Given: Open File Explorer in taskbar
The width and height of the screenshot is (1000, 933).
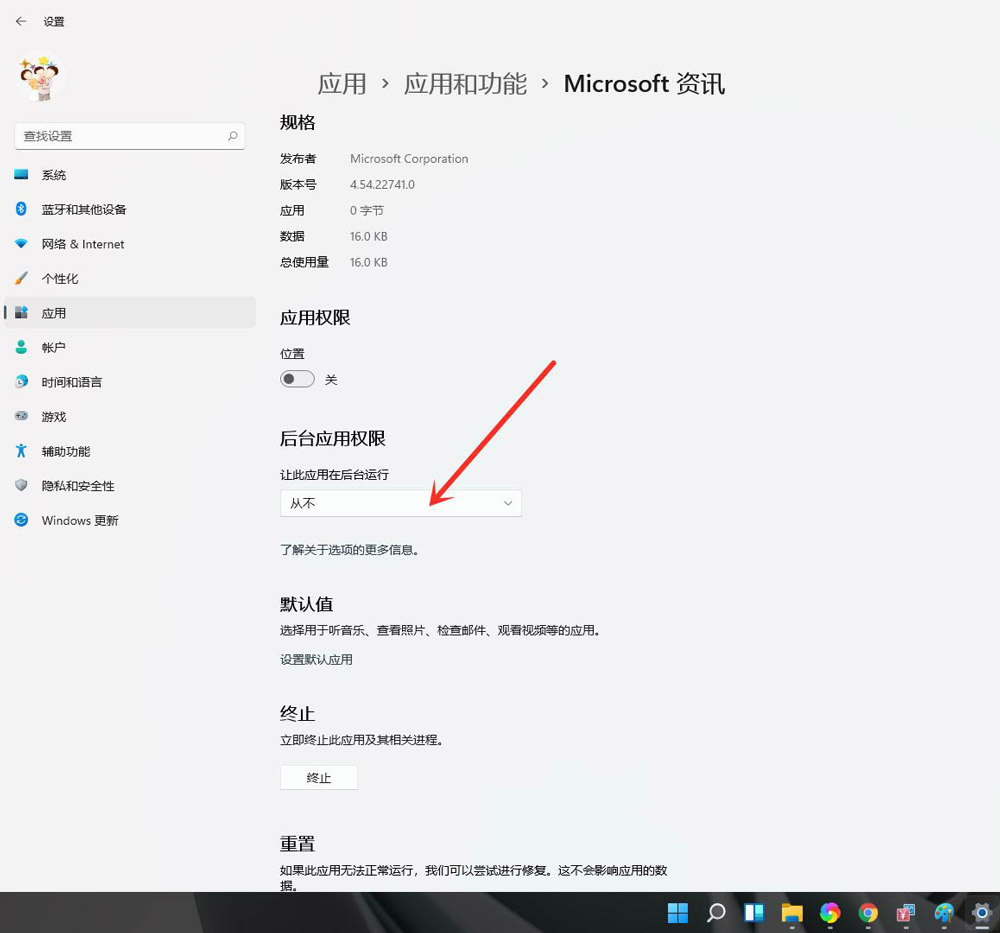Looking at the screenshot, I should pyautogui.click(x=792, y=913).
